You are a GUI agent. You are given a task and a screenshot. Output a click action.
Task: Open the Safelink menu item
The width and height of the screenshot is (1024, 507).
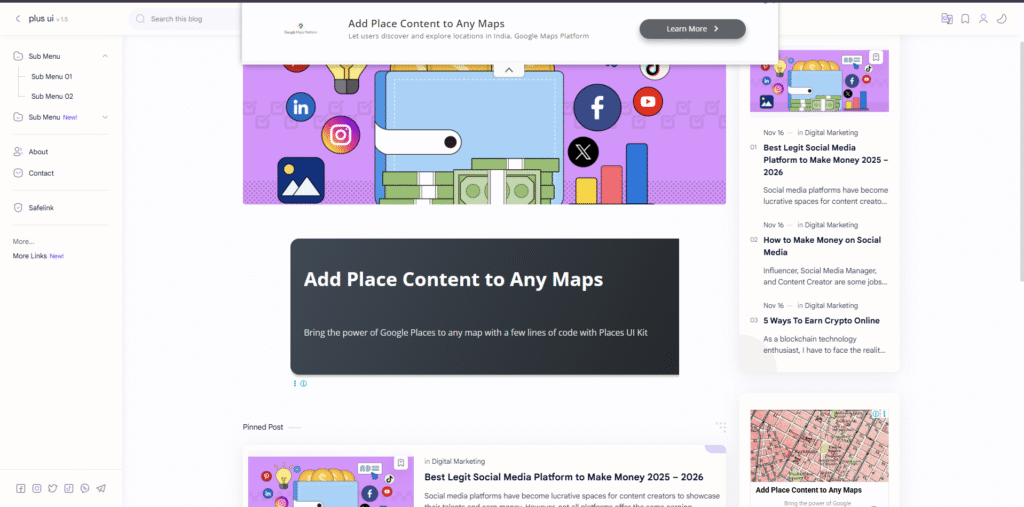pos(41,208)
